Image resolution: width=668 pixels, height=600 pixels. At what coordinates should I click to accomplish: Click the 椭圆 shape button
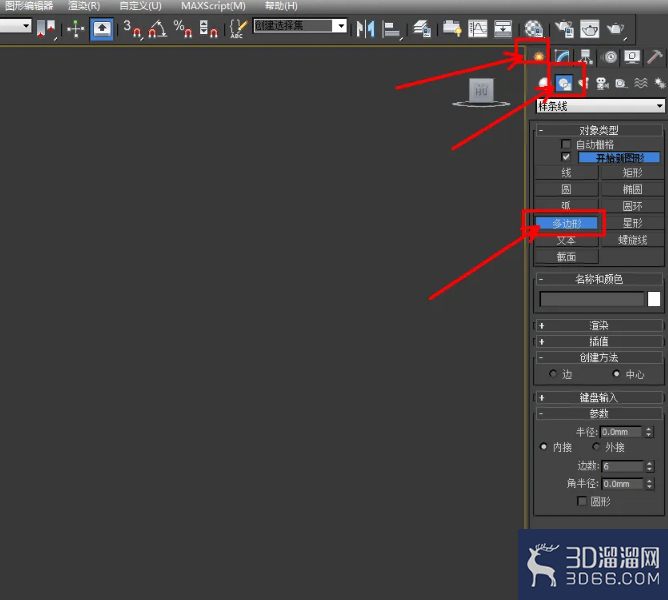click(633, 189)
